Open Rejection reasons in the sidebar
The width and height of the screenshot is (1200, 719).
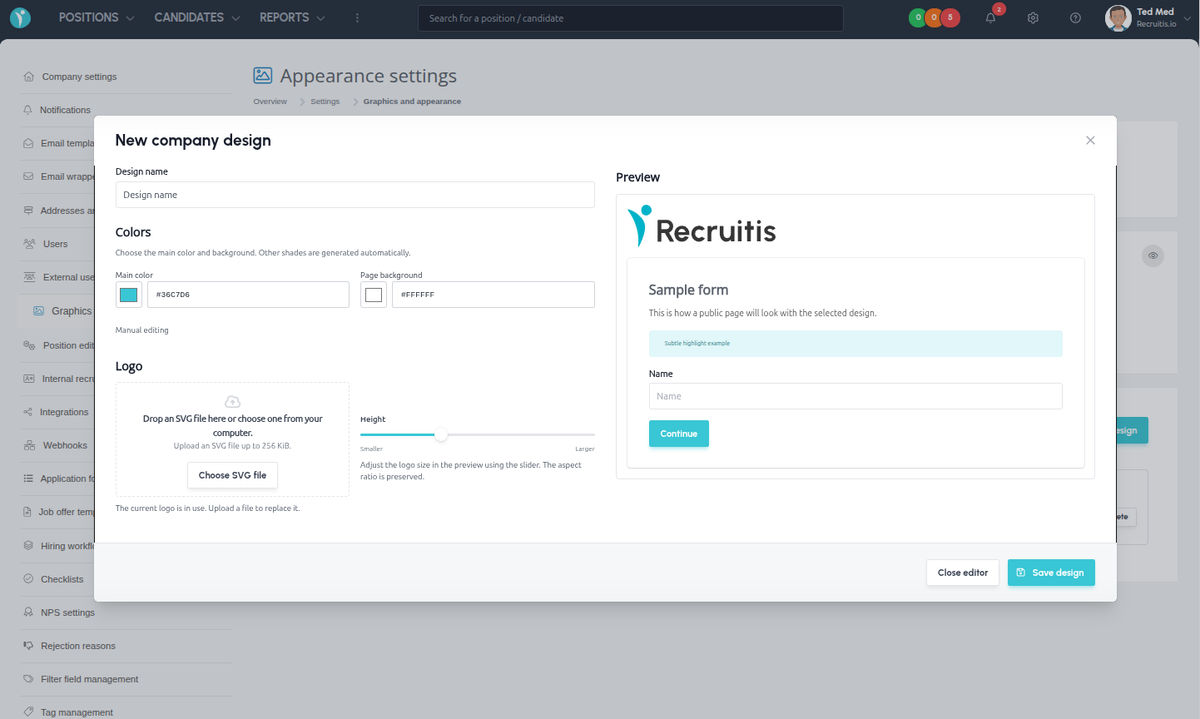pos(78,646)
